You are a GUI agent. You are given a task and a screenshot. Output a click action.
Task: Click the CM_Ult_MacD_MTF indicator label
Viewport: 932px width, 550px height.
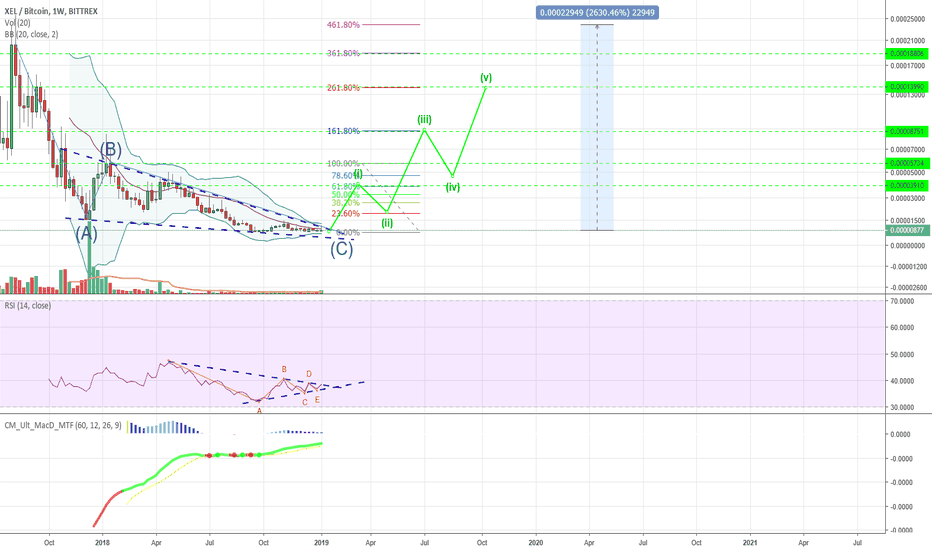point(63,425)
